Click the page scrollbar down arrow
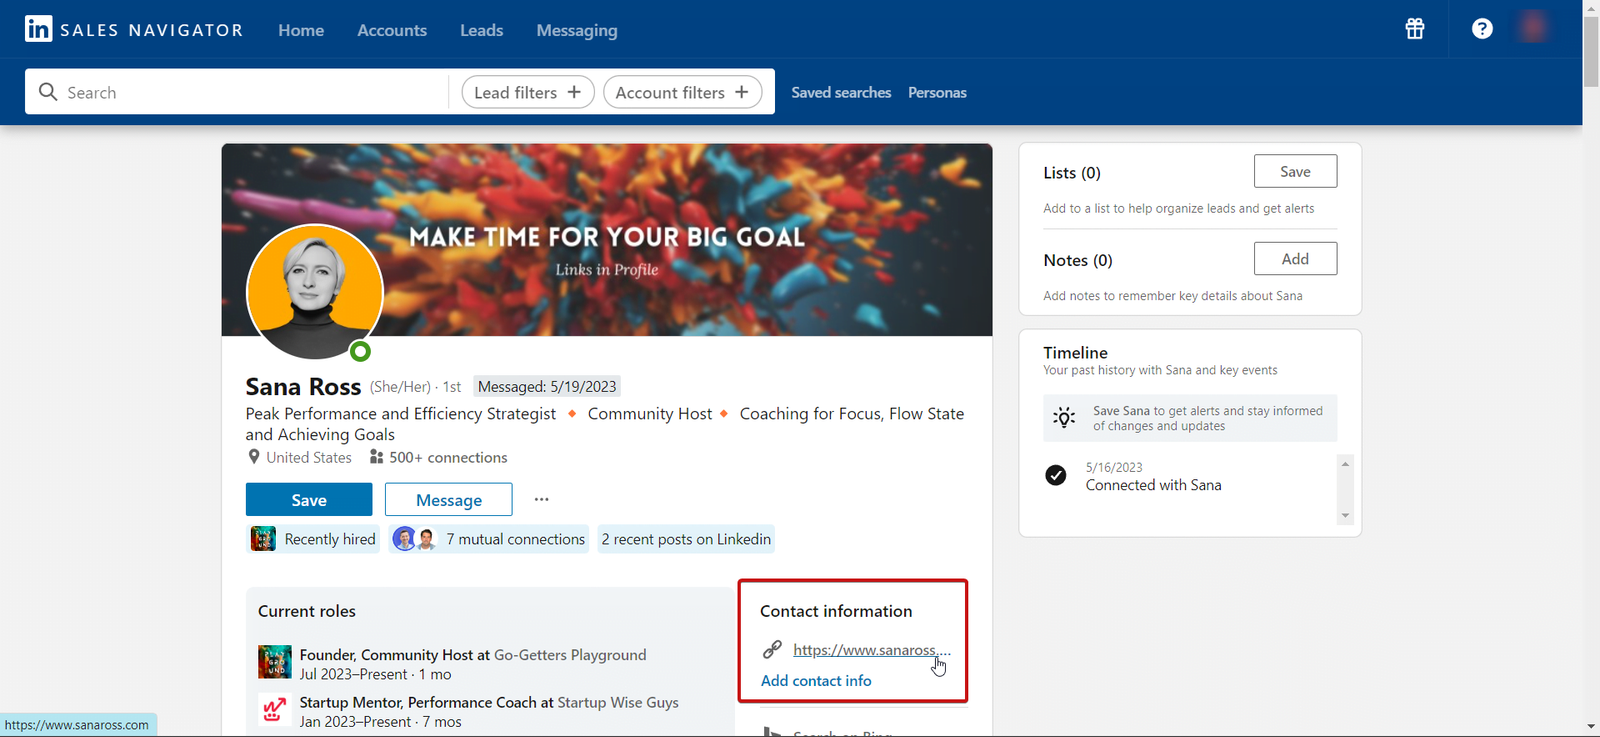The width and height of the screenshot is (1600, 737). pos(1591,727)
